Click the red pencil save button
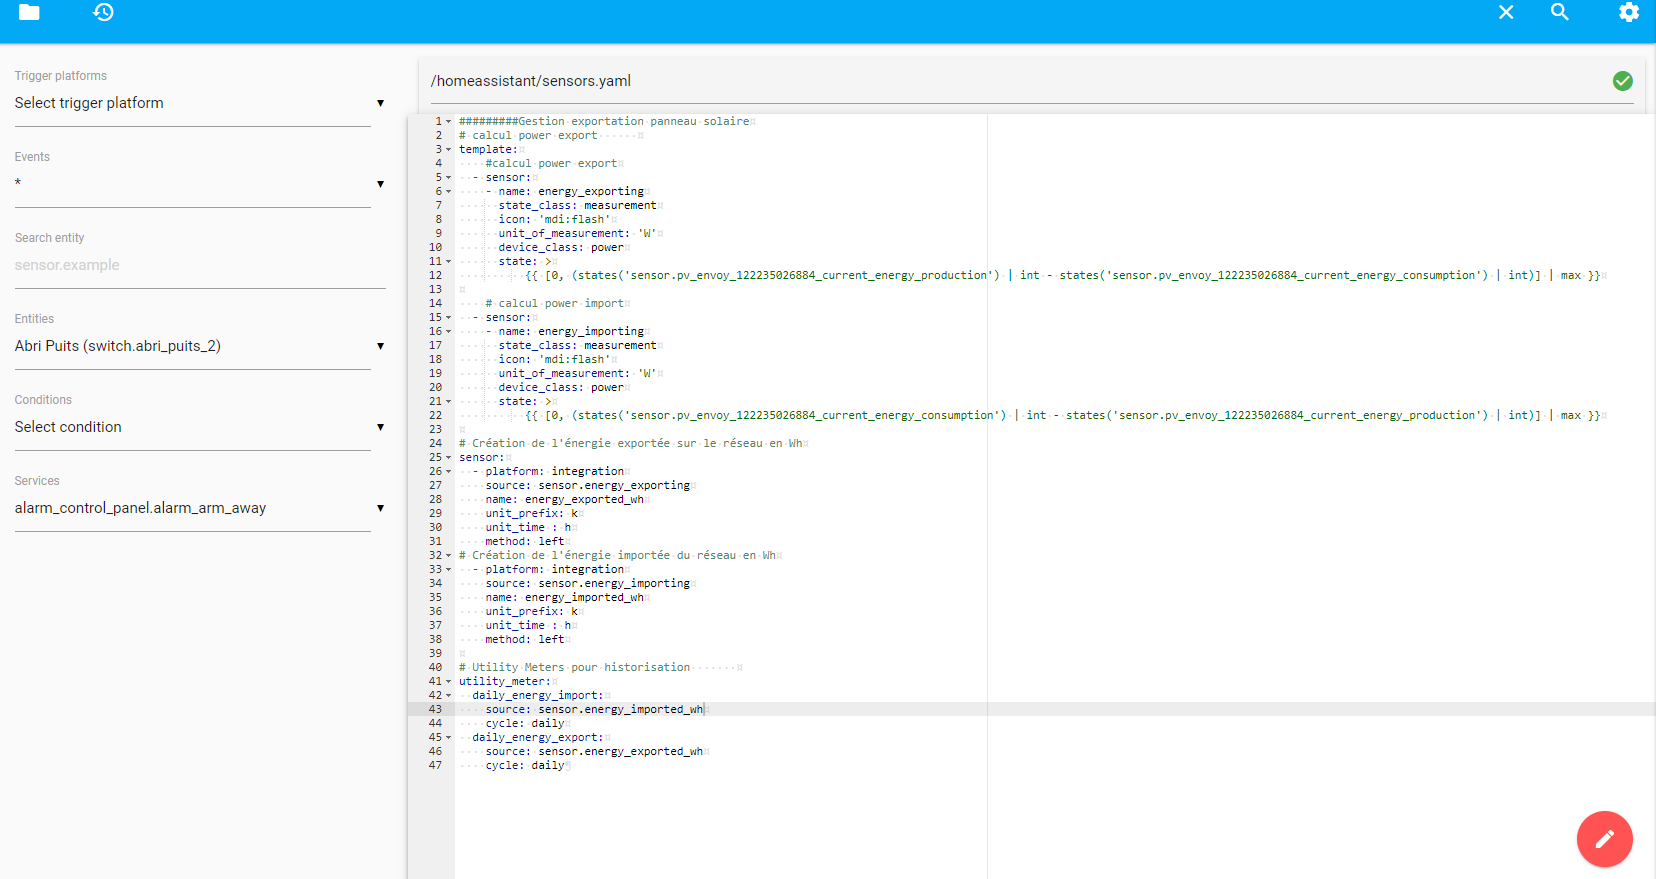Image resolution: width=1656 pixels, height=879 pixels. tap(1605, 839)
